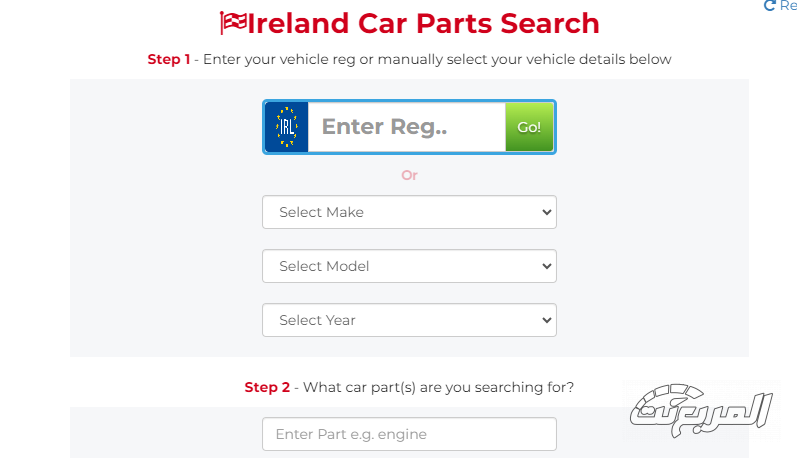Click the checkered flag icon beside the title
The image size is (797, 458).
pyautogui.click(x=232, y=22)
